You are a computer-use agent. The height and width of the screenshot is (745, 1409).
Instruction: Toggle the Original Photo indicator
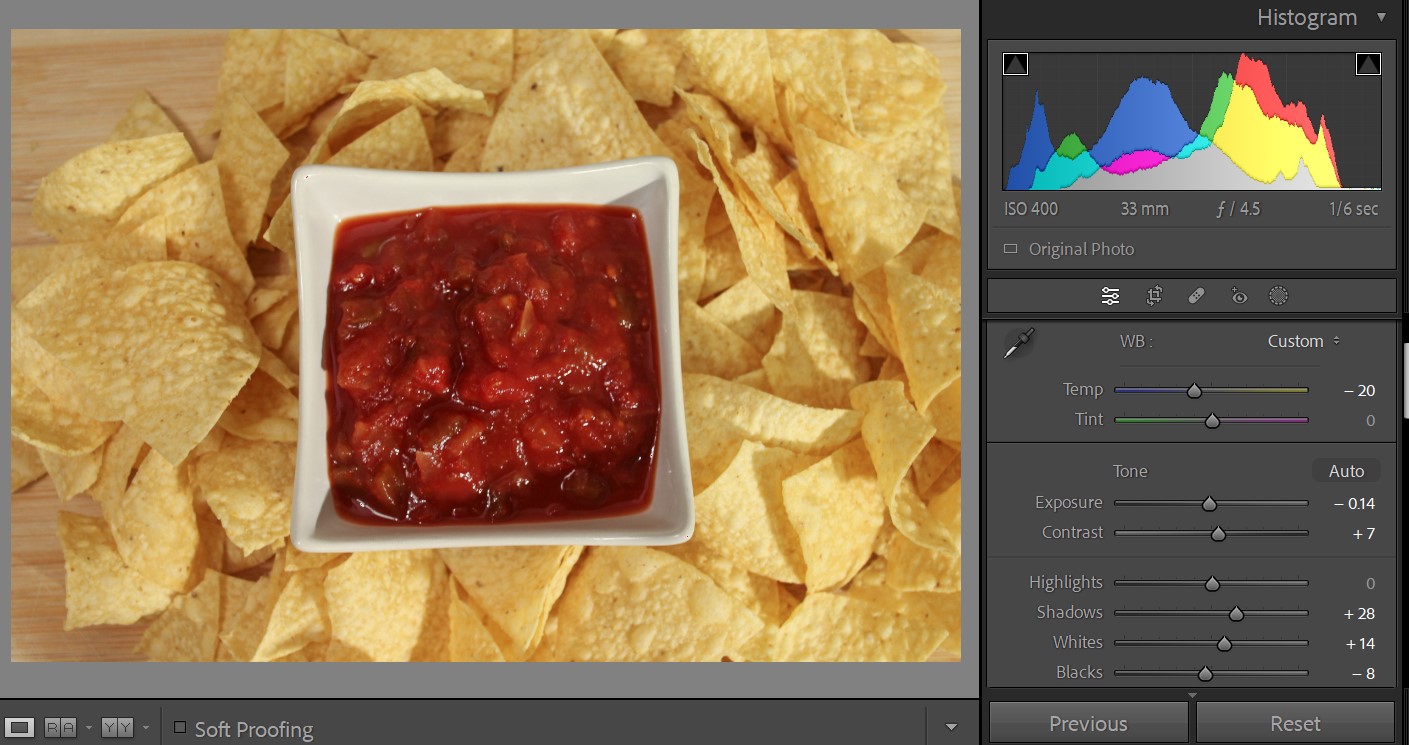coord(1010,249)
